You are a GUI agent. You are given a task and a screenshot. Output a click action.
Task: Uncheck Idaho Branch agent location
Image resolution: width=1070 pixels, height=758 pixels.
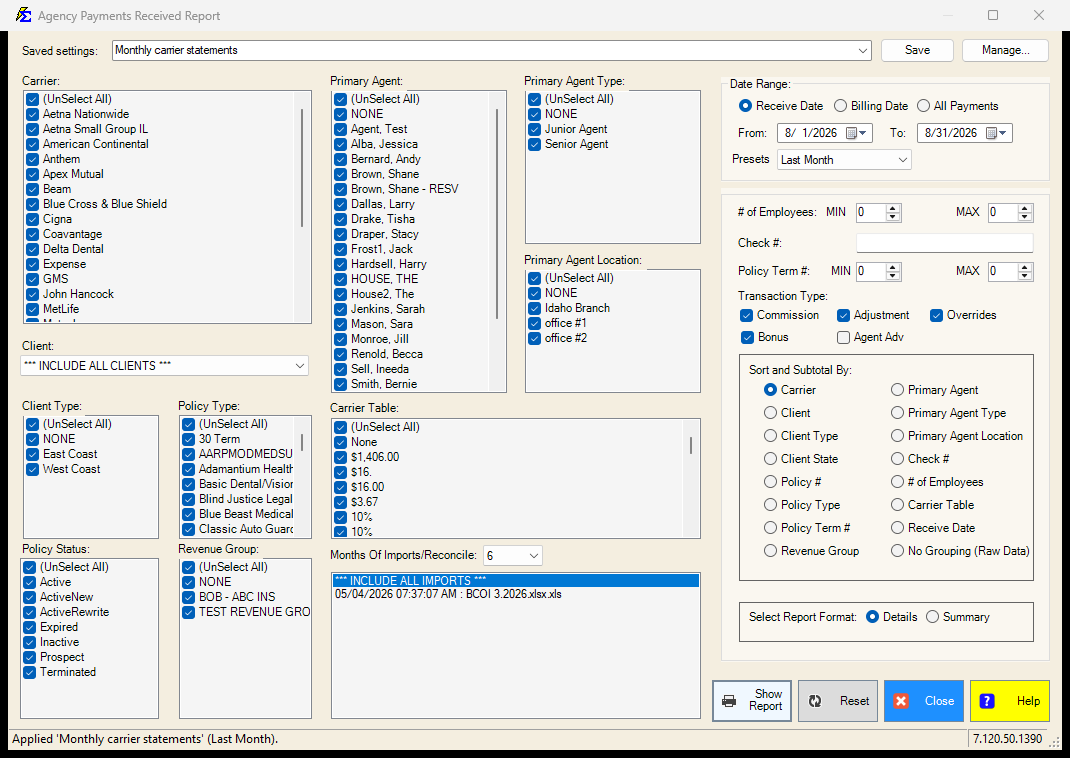tap(534, 308)
